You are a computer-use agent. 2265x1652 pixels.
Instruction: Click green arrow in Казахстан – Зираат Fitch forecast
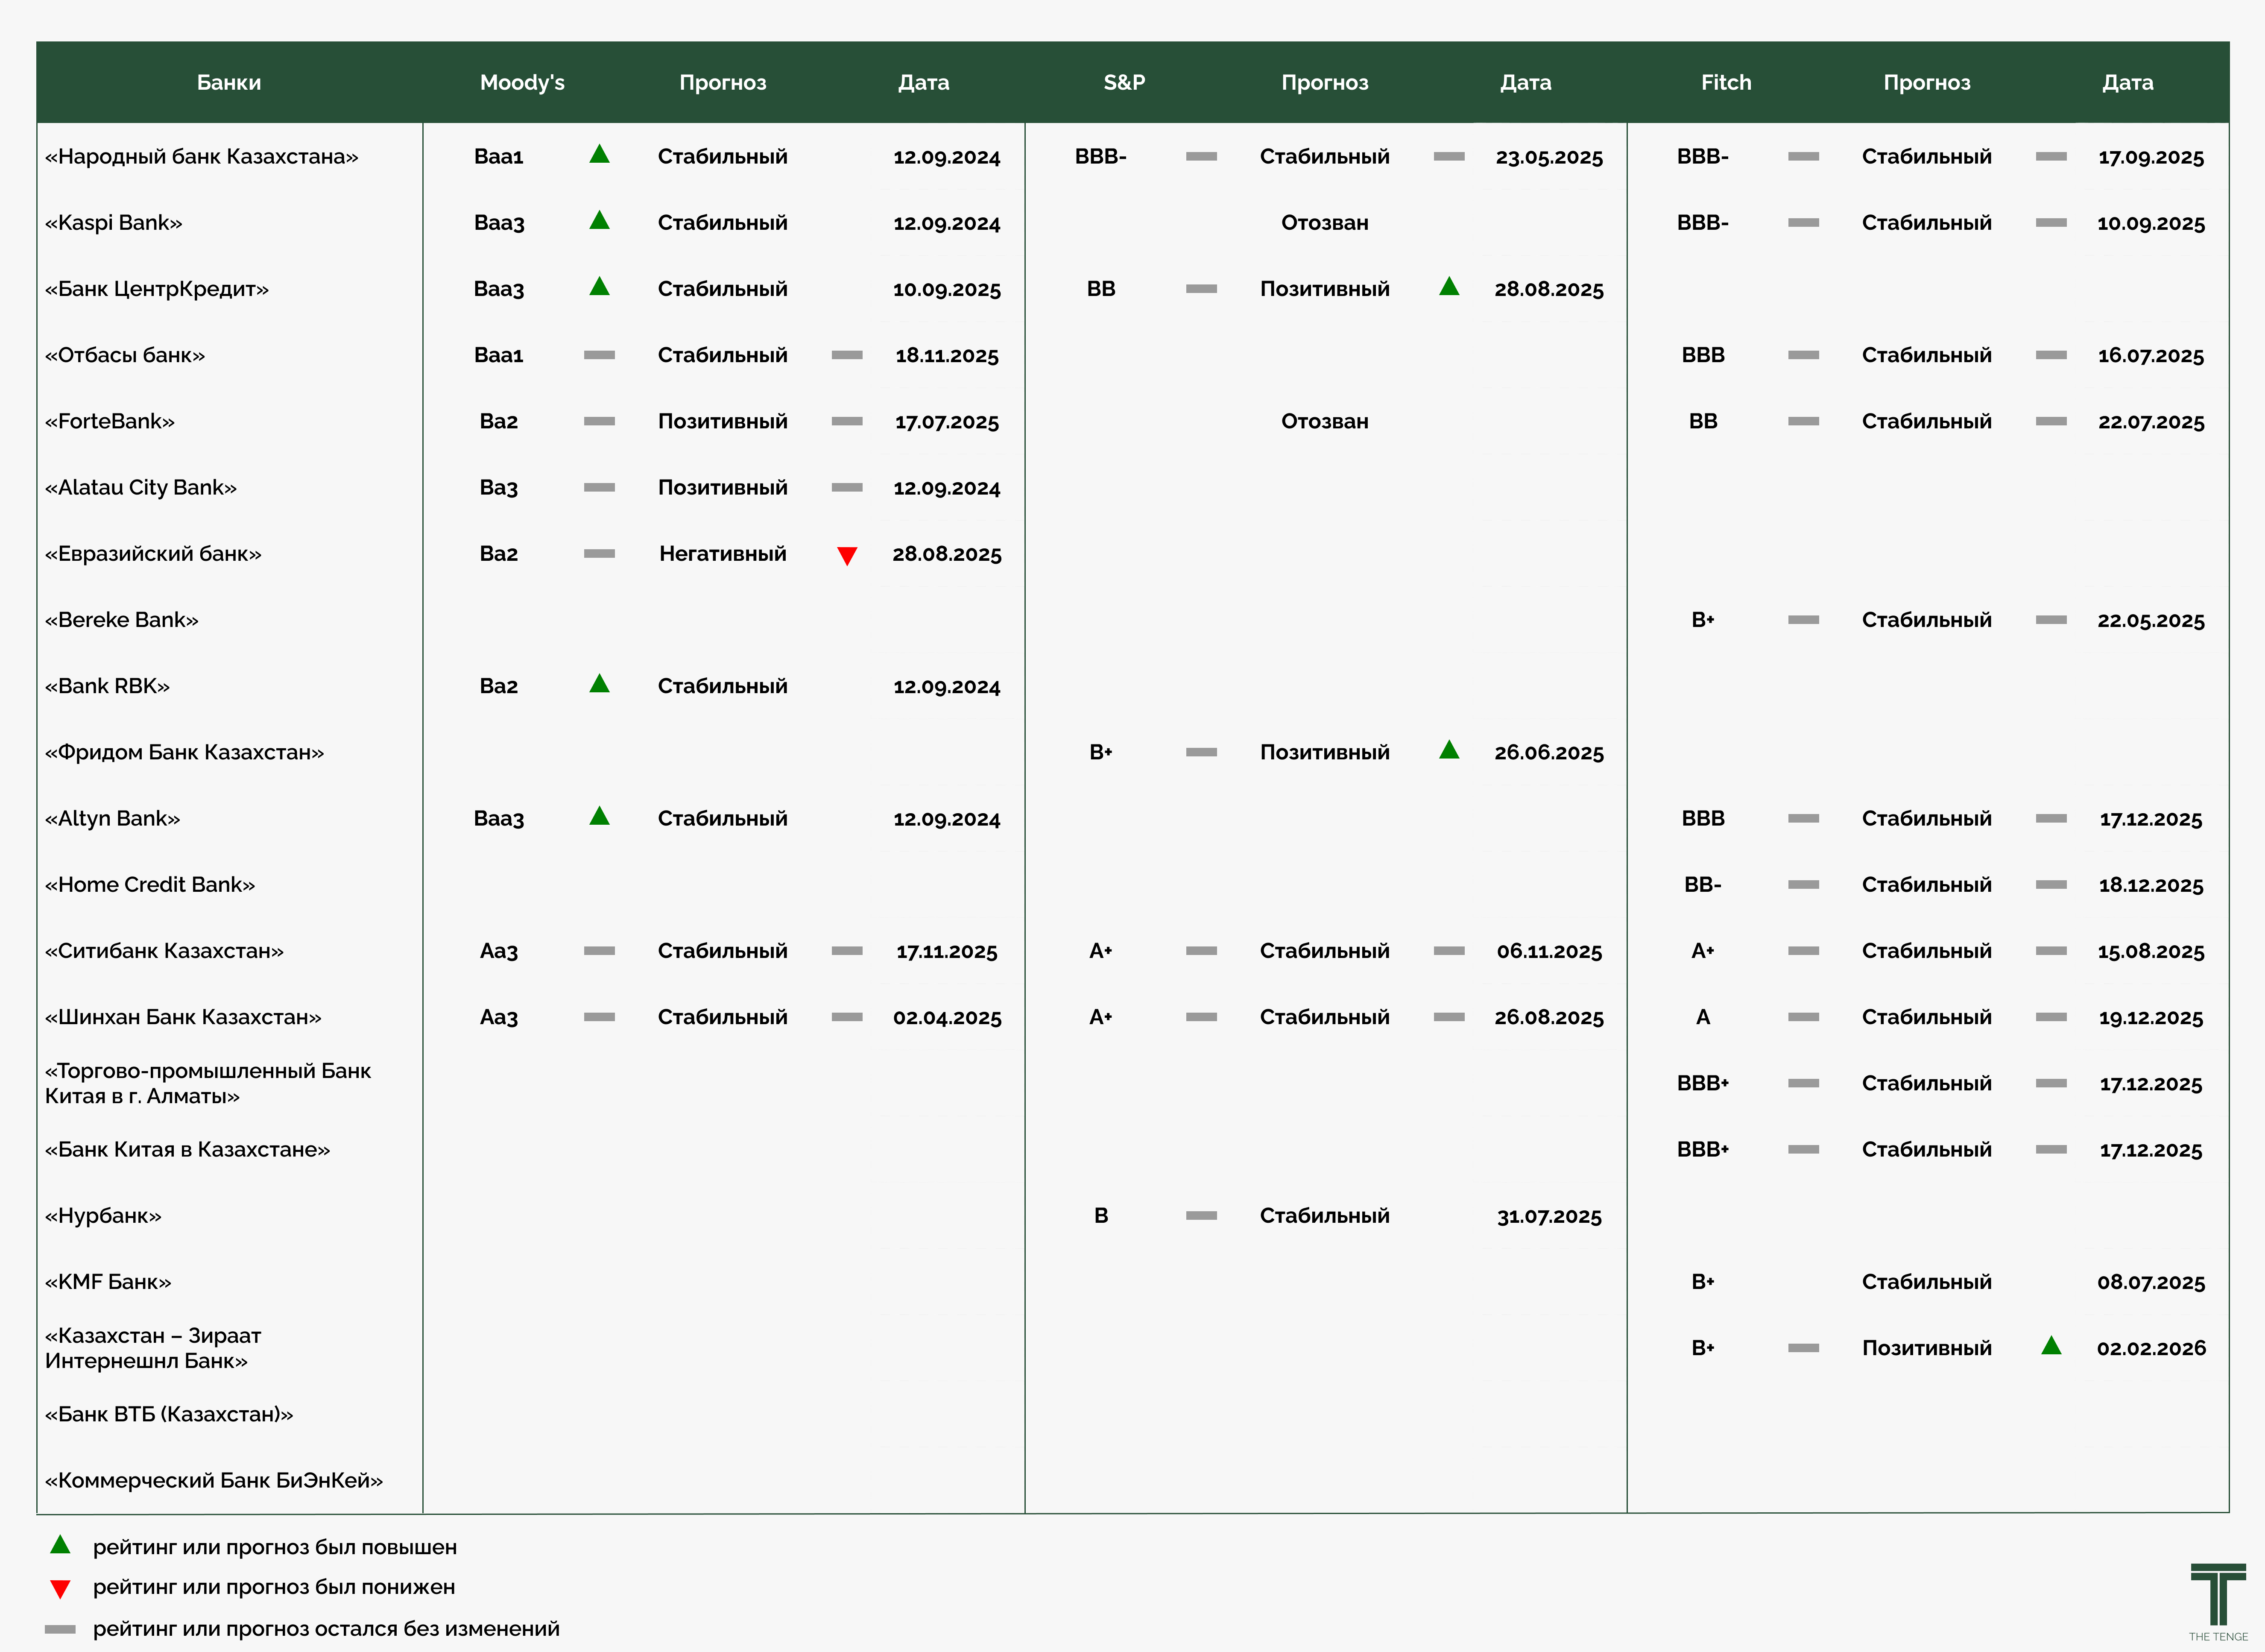click(2051, 1346)
